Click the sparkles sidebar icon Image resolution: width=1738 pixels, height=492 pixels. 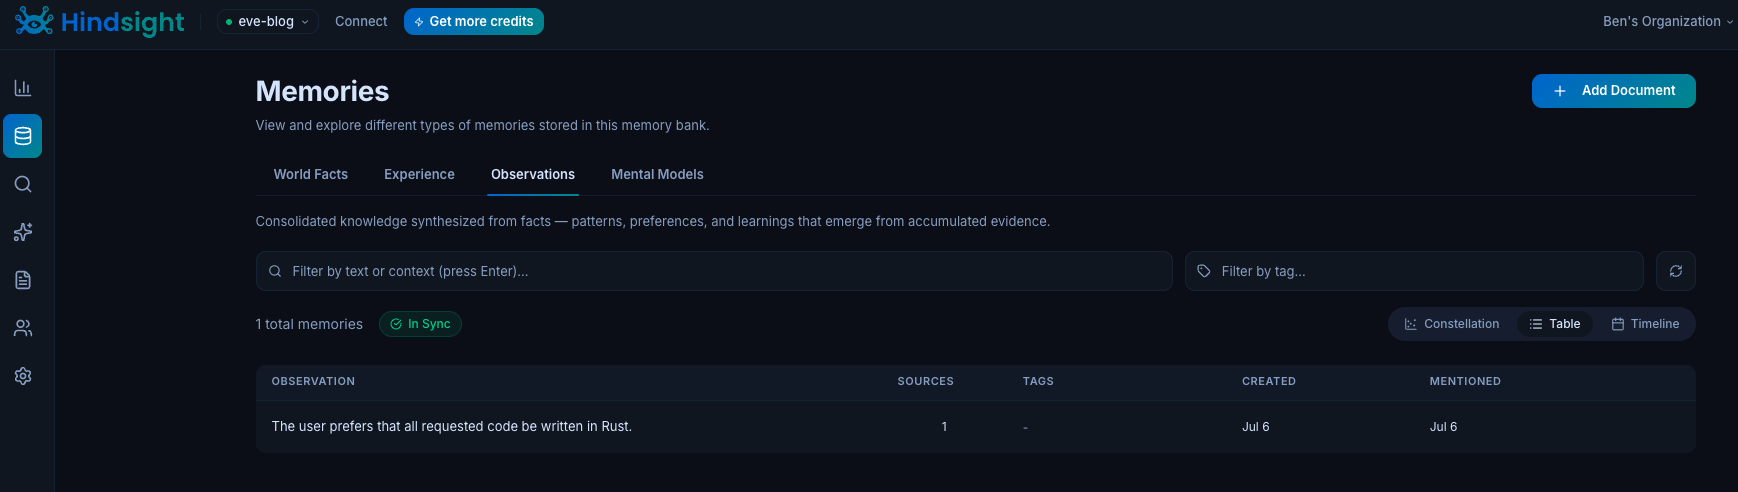click(23, 232)
